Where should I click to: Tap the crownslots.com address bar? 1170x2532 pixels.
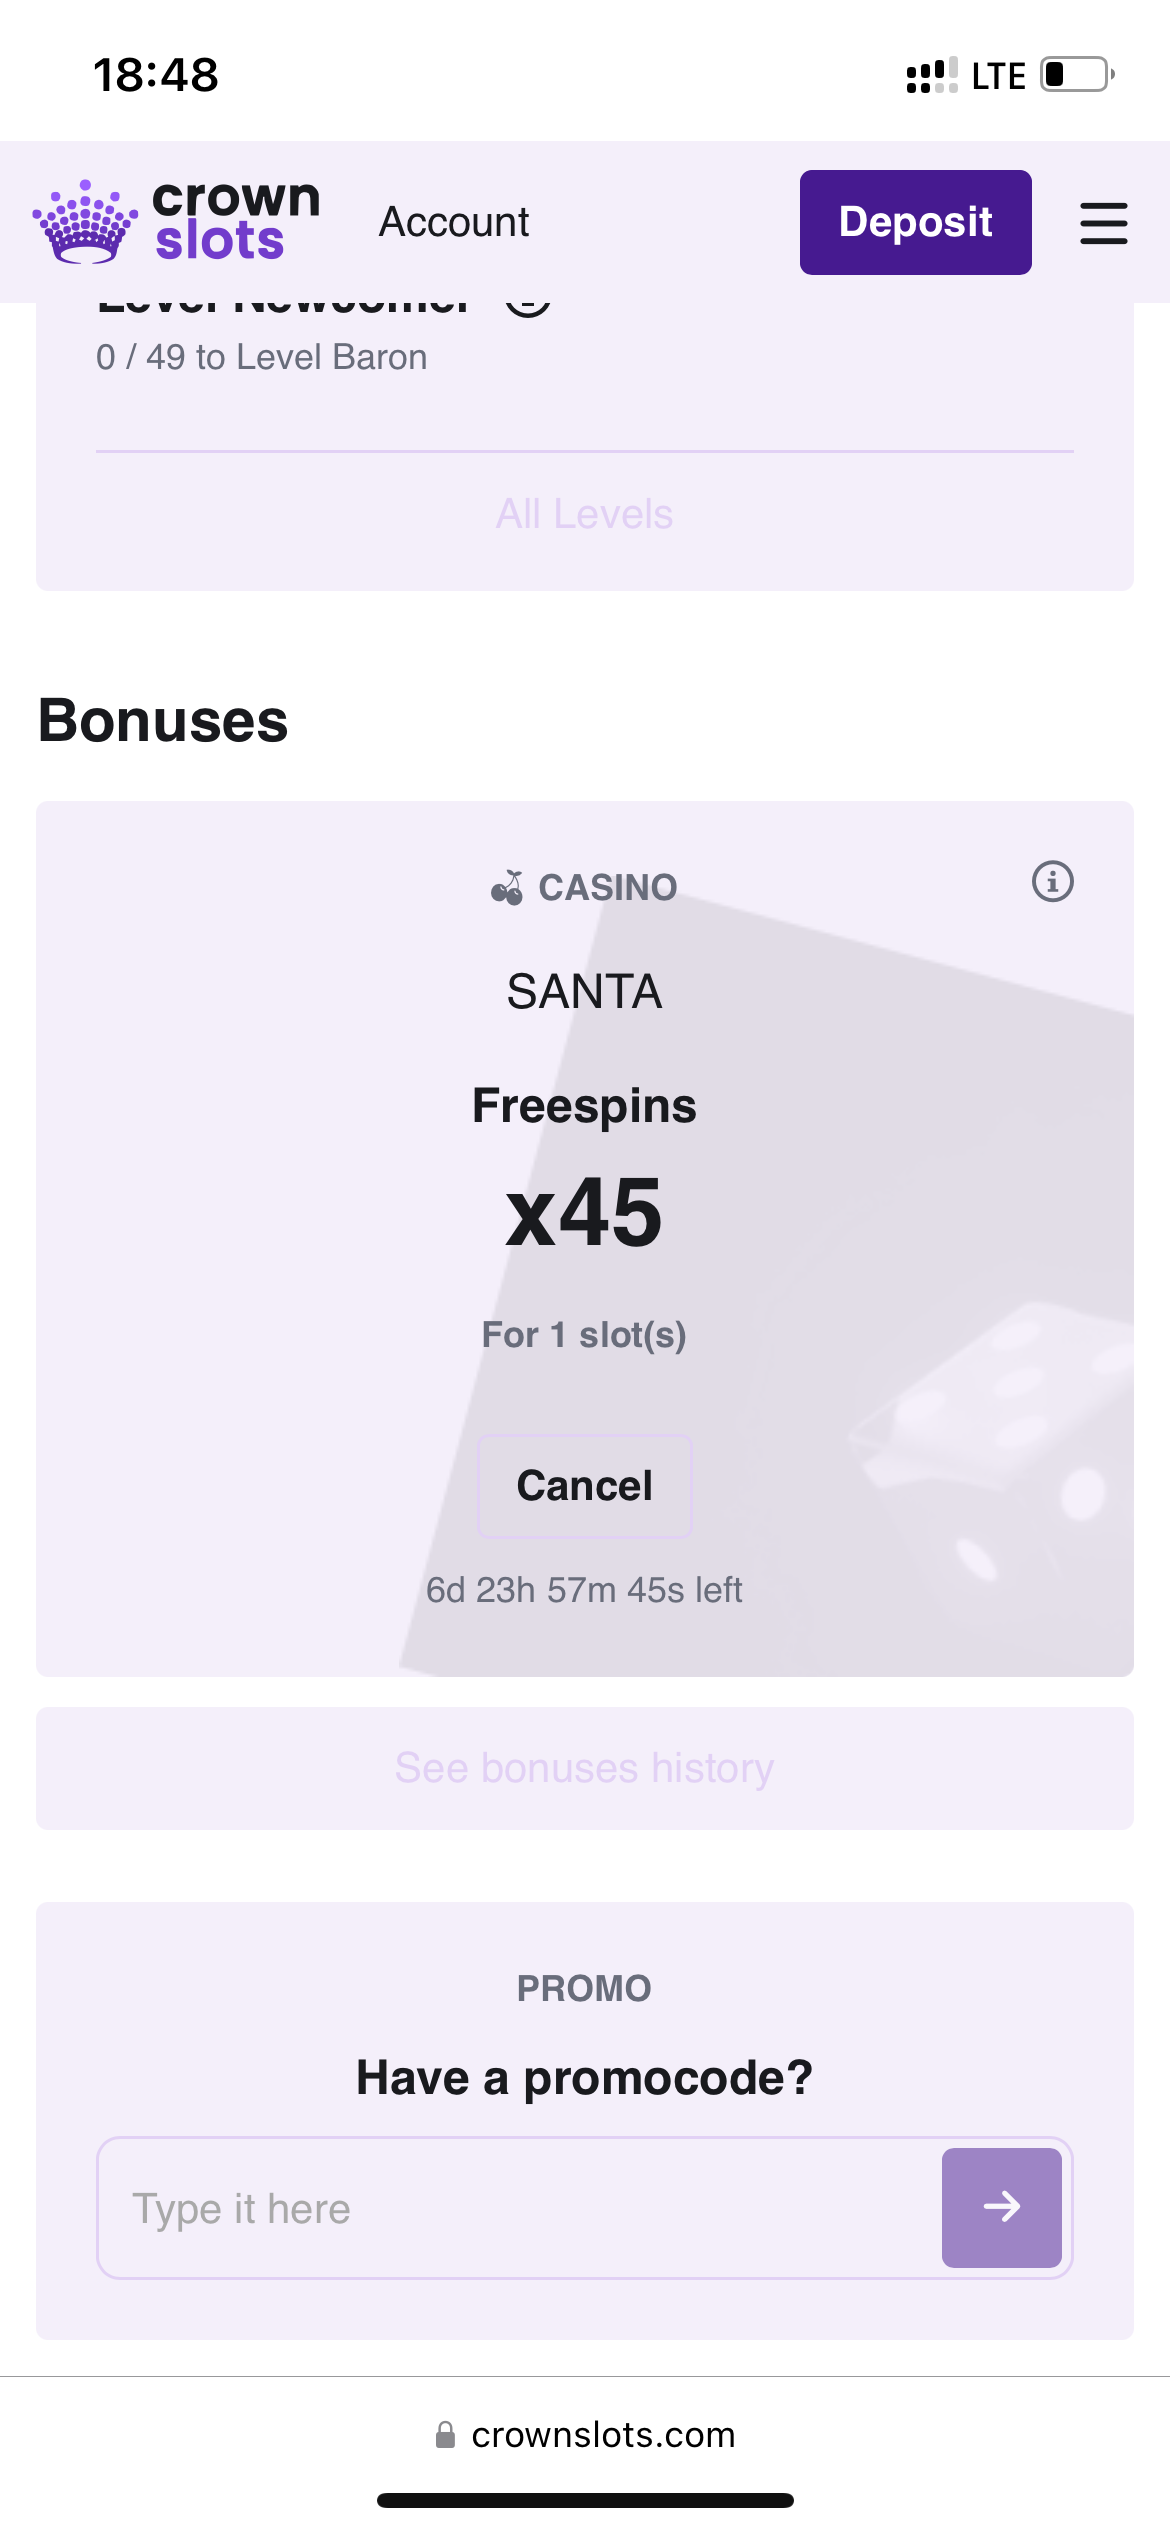tap(602, 2435)
